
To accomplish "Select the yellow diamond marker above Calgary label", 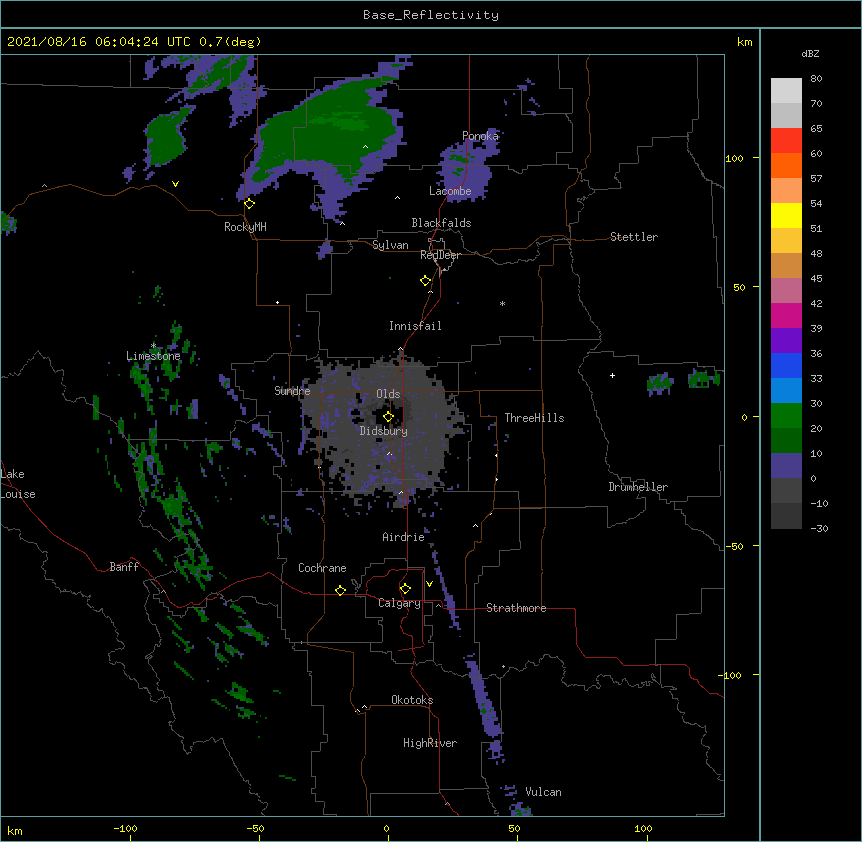I will coord(405,589).
